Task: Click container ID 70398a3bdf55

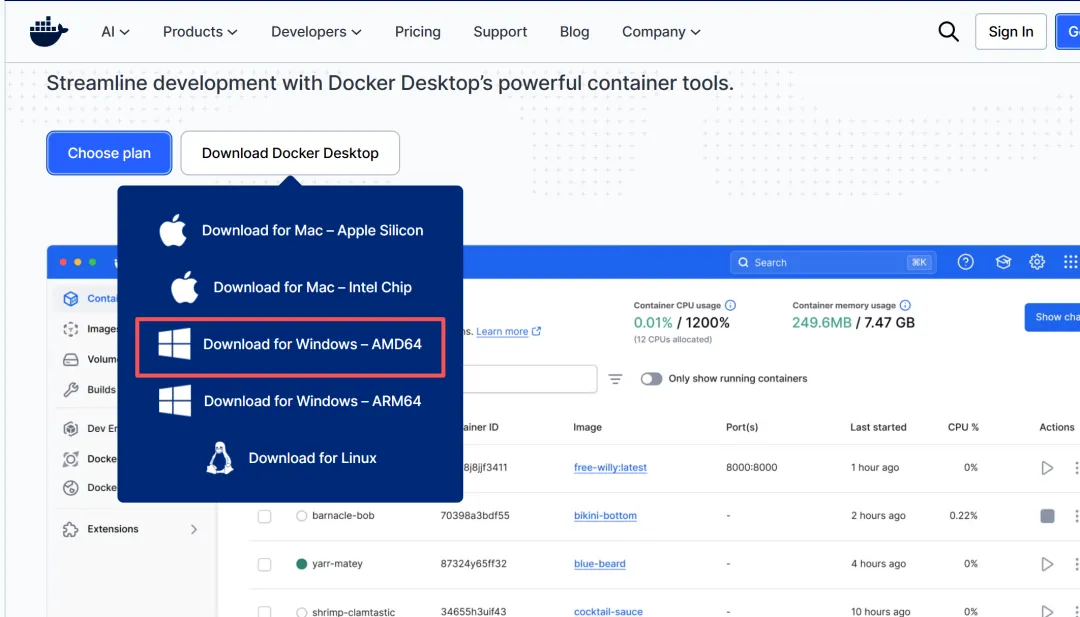Action: 475,516
